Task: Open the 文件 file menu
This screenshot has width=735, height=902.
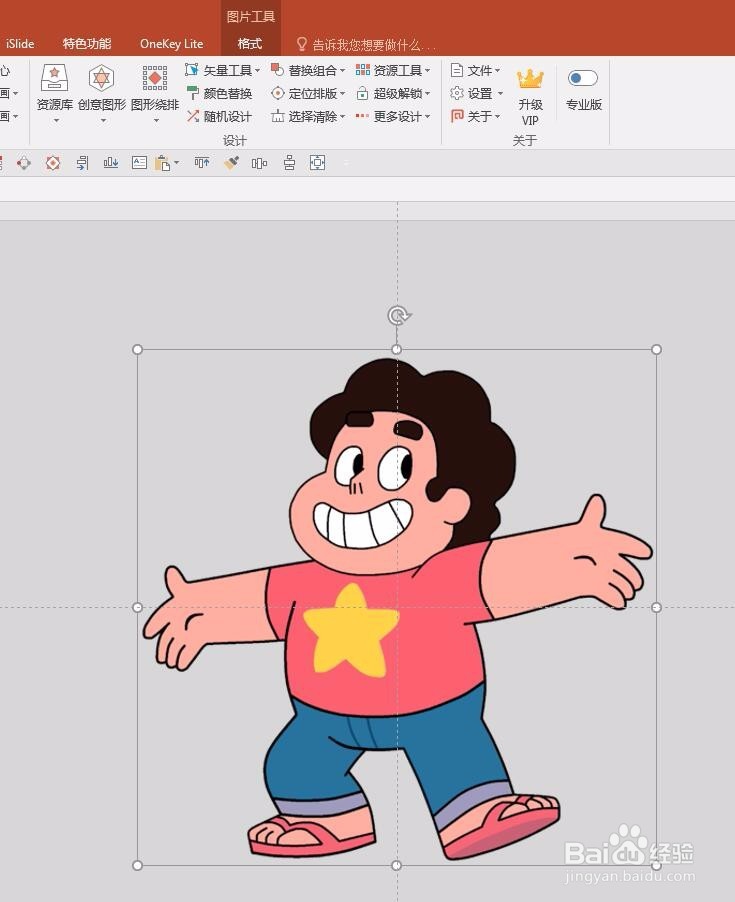Action: pos(475,70)
